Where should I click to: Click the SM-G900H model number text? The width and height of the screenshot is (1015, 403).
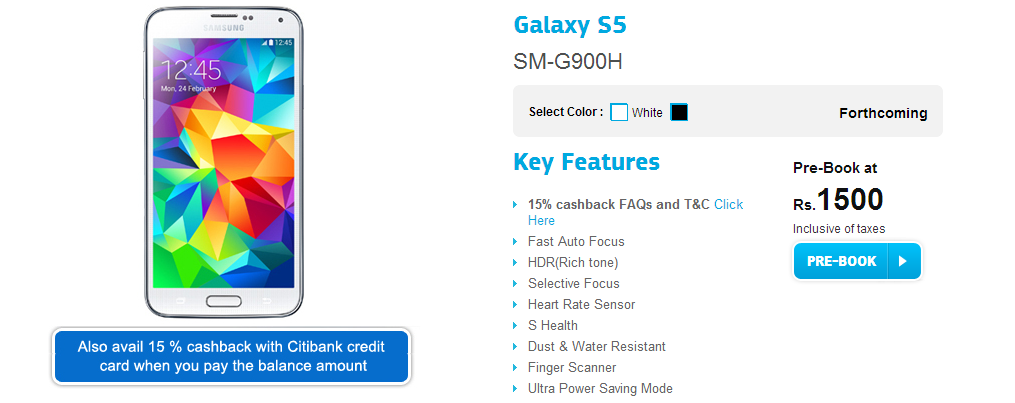click(x=568, y=61)
